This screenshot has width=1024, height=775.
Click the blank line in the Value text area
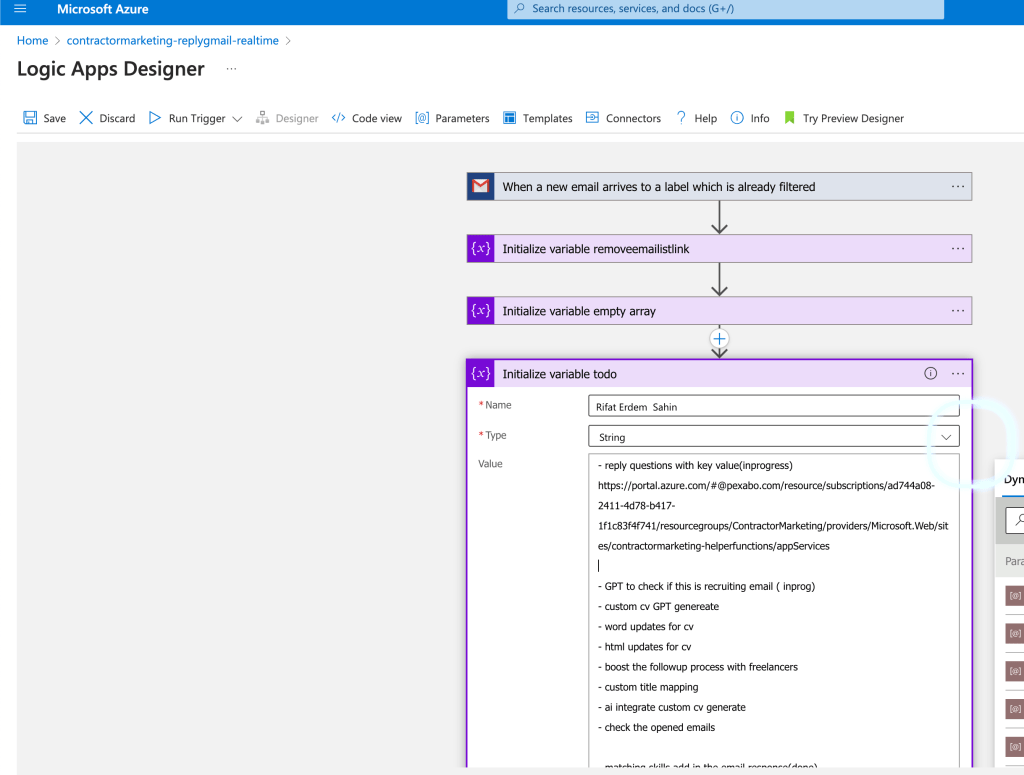click(x=773, y=566)
